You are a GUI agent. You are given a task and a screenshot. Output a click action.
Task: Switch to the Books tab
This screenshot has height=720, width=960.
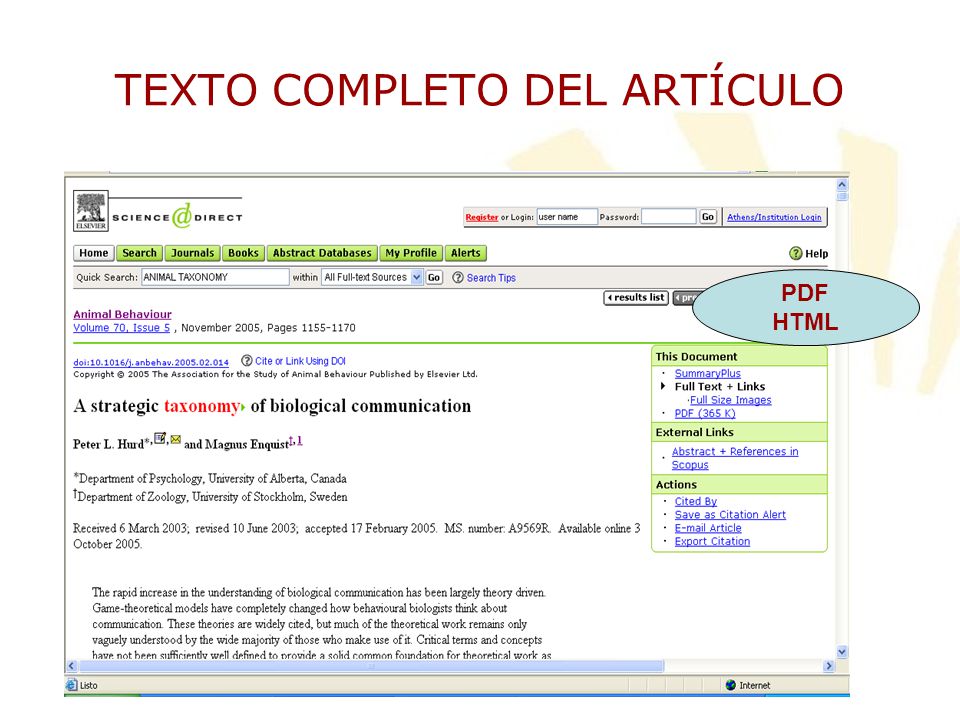coord(243,253)
